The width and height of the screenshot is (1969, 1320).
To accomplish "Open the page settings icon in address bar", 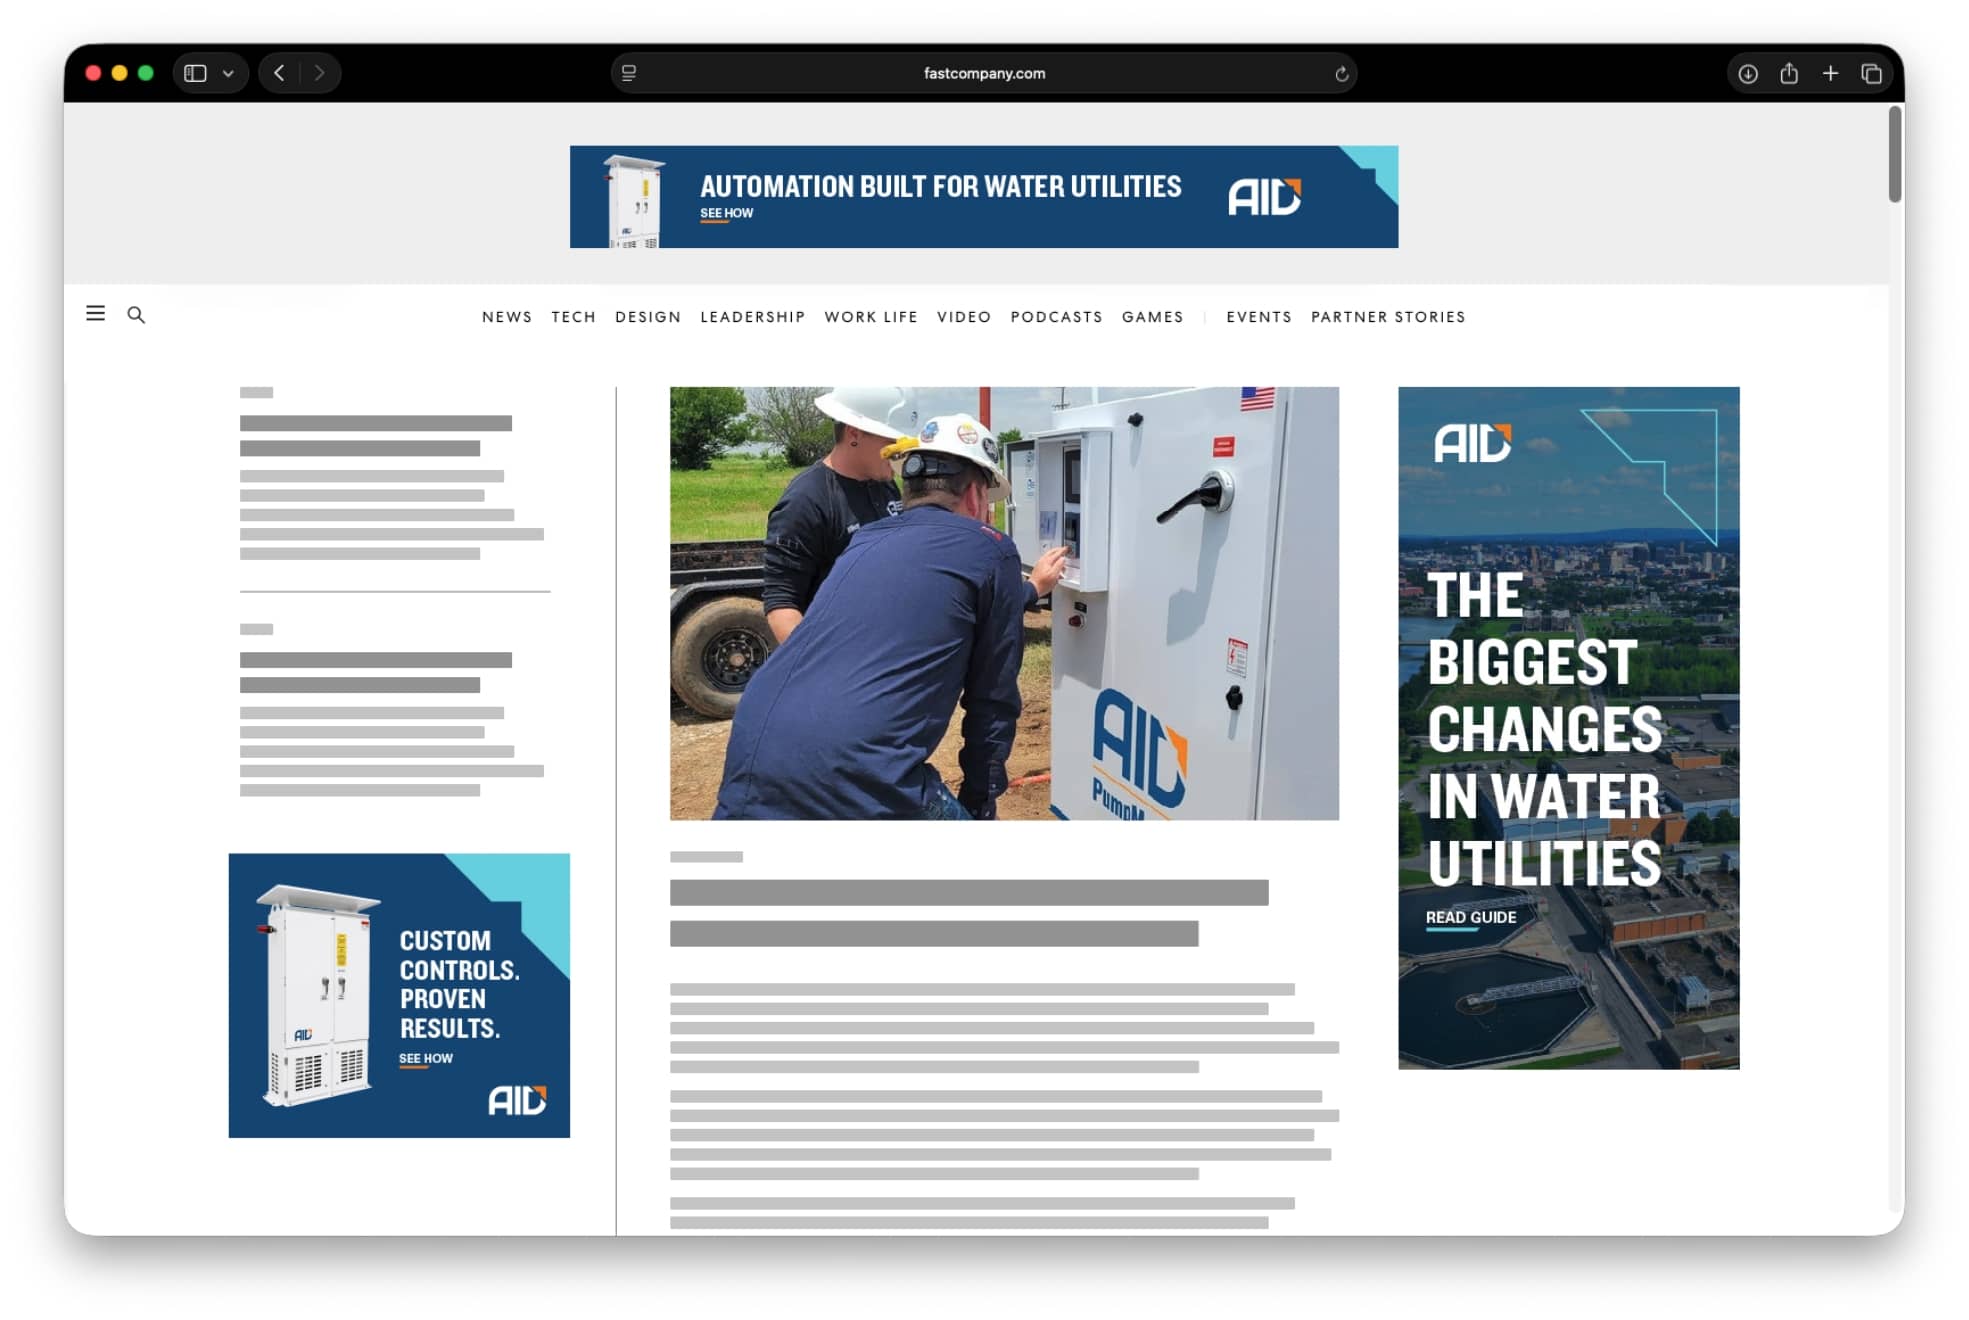I will click(x=629, y=73).
